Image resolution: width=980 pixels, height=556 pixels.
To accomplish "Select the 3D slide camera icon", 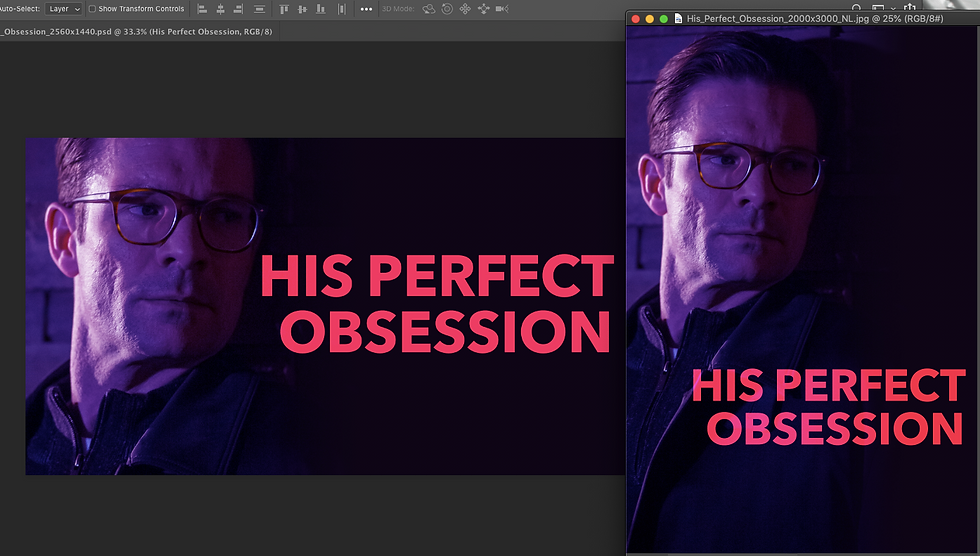I will point(483,9).
